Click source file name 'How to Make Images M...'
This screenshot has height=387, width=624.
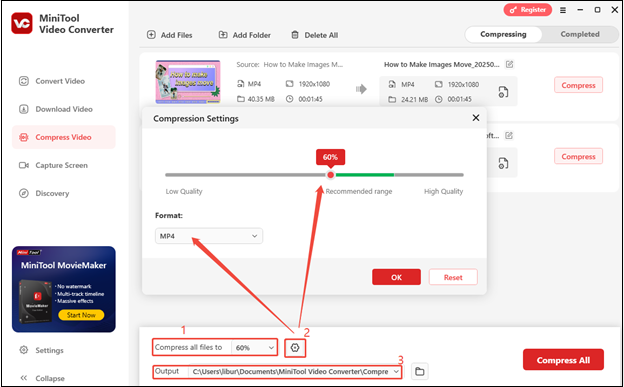pyautogui.click(x=303, y=64)
